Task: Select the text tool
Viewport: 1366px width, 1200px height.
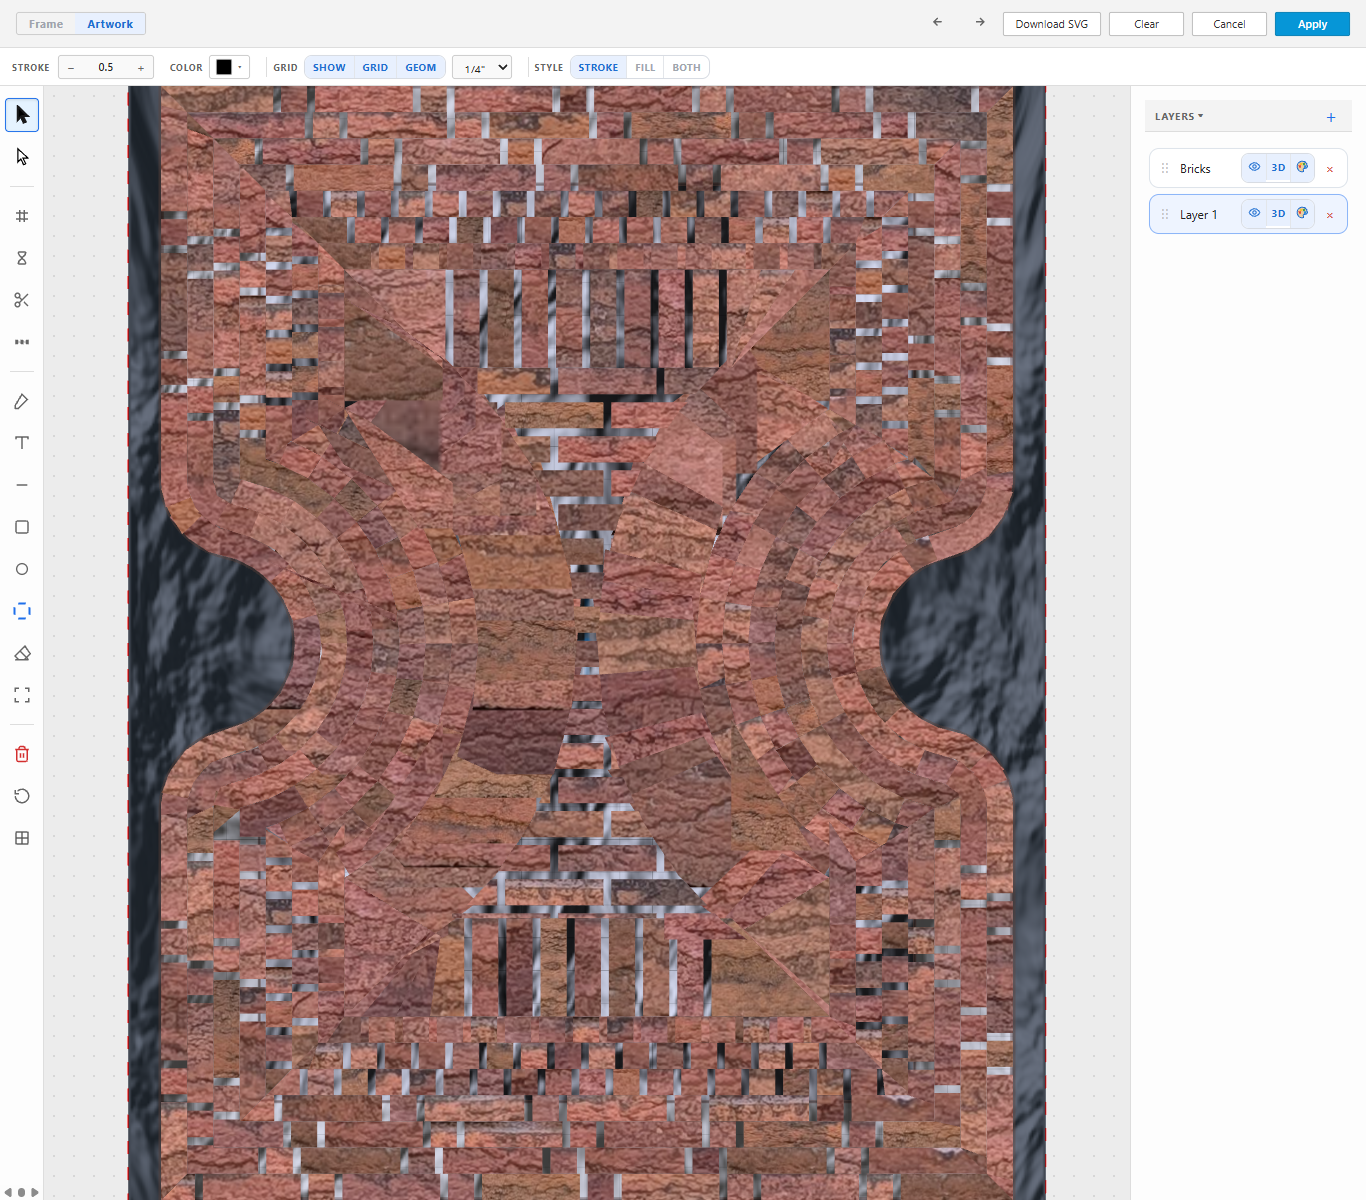Action: tap(22, 443)
